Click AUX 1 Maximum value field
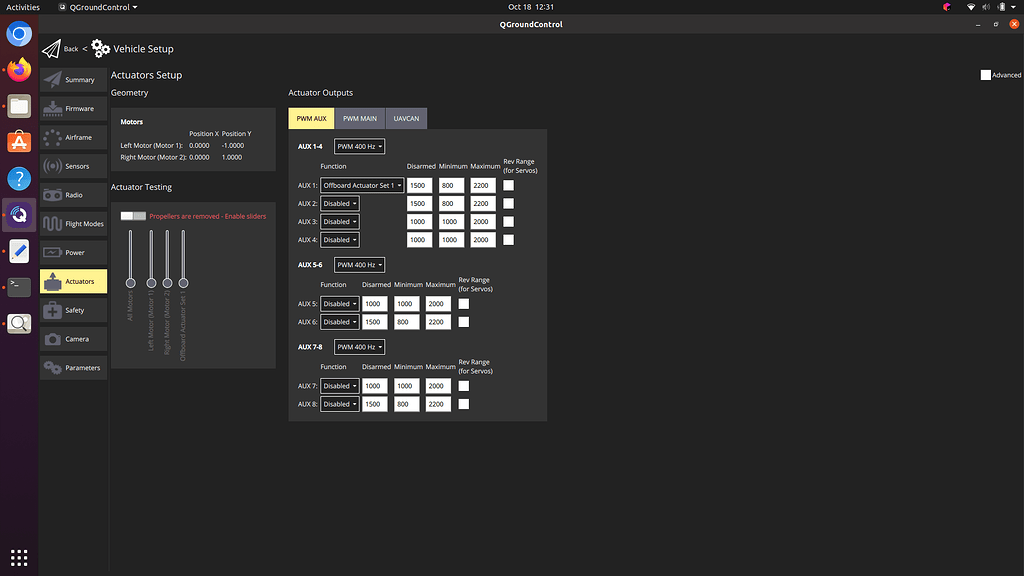Image resolution: width=1024 pixels, height=576 pixels. [x=483, y=185]
